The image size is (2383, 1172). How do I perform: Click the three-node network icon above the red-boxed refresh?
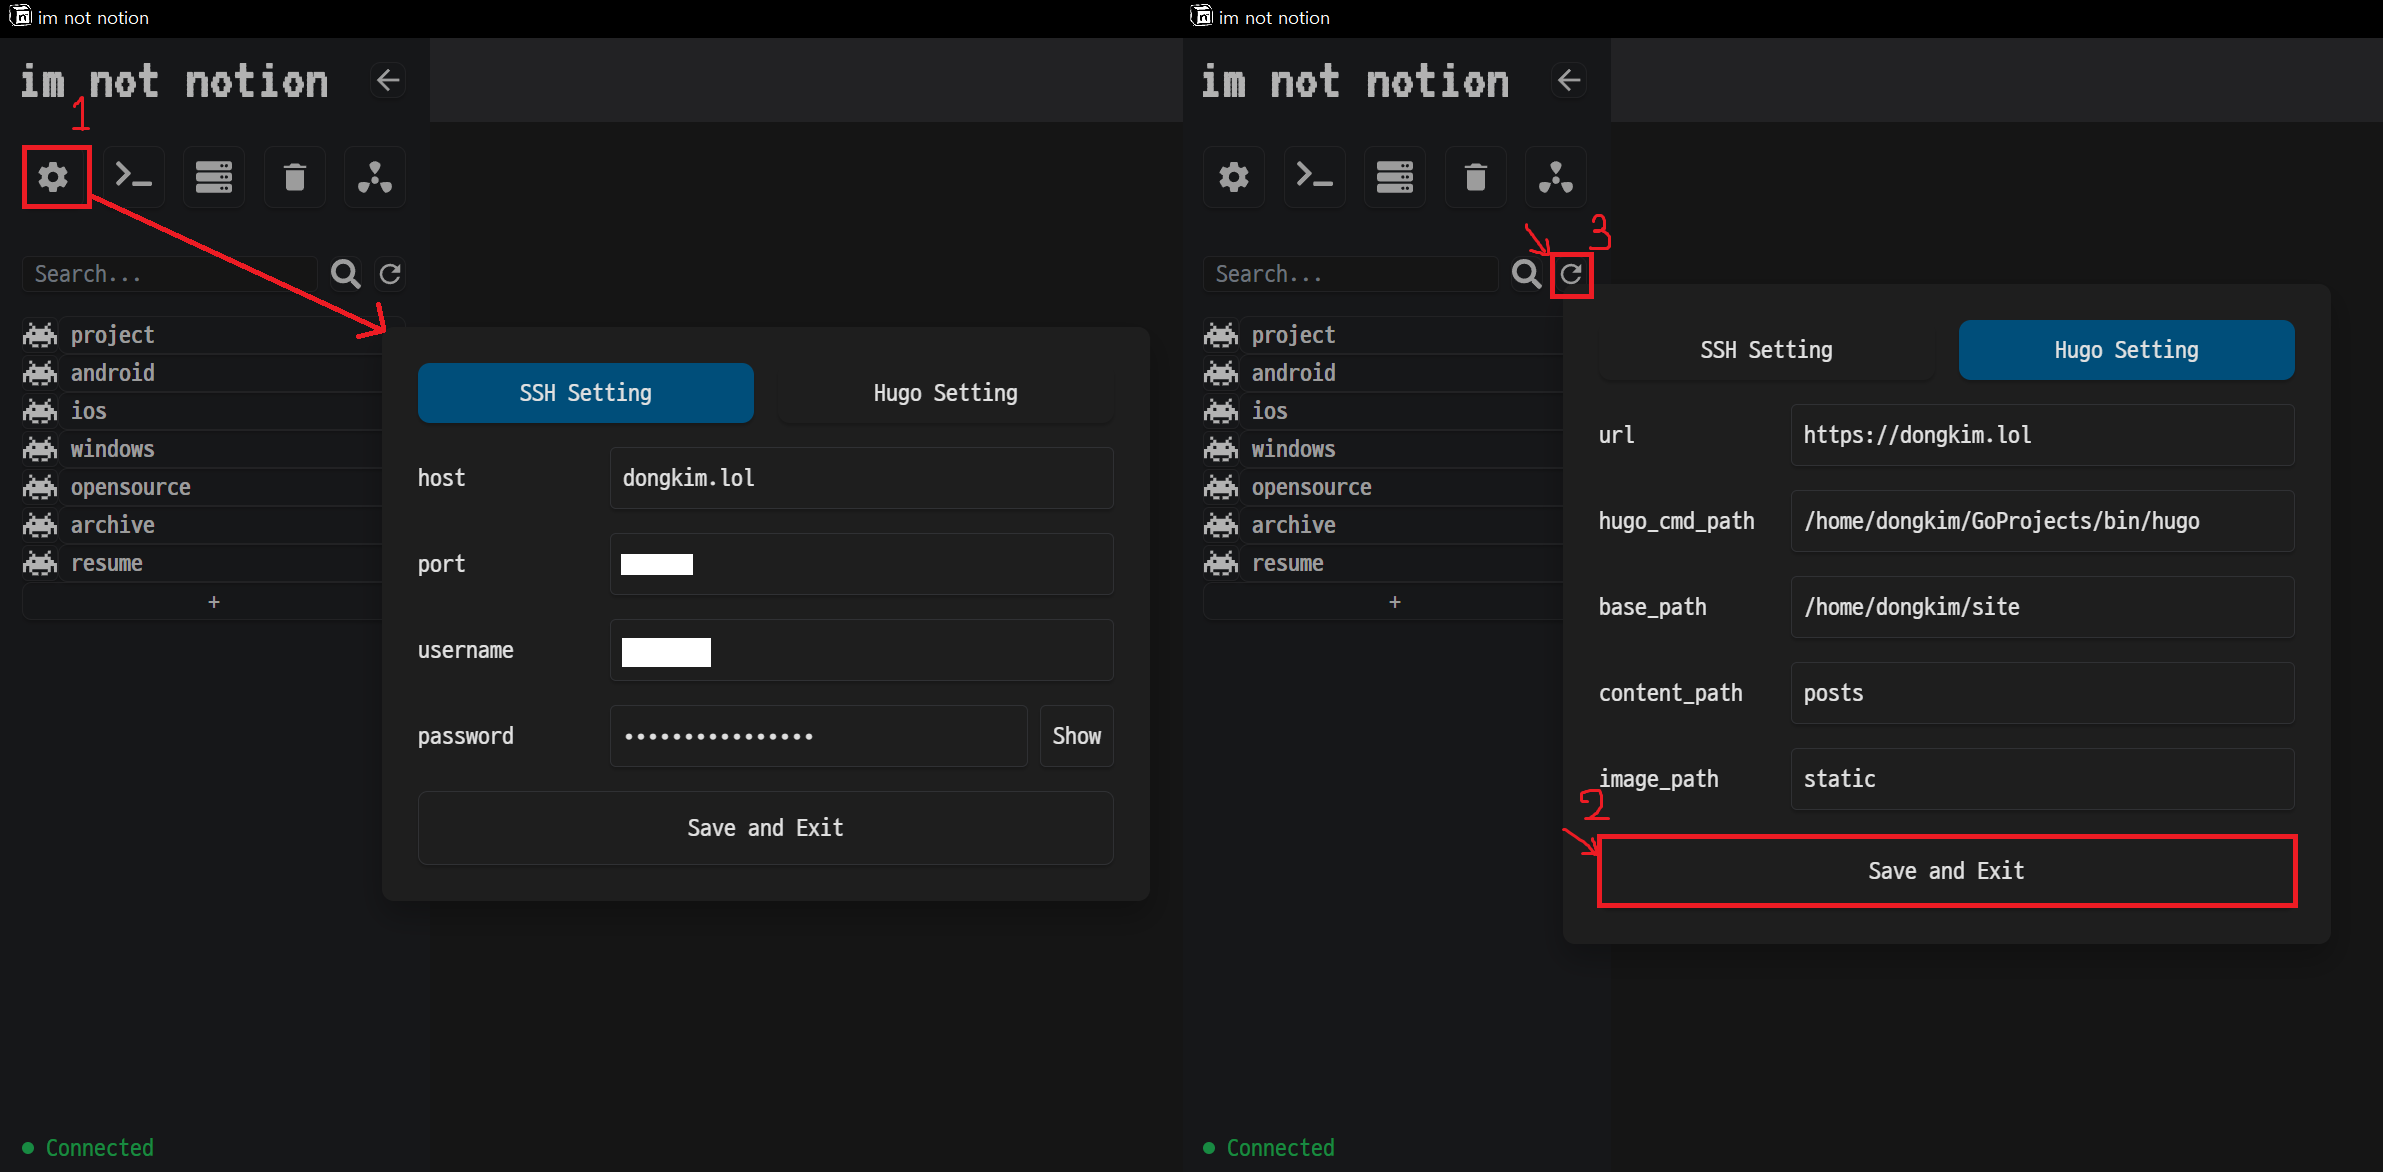(x=1555, y=177)
